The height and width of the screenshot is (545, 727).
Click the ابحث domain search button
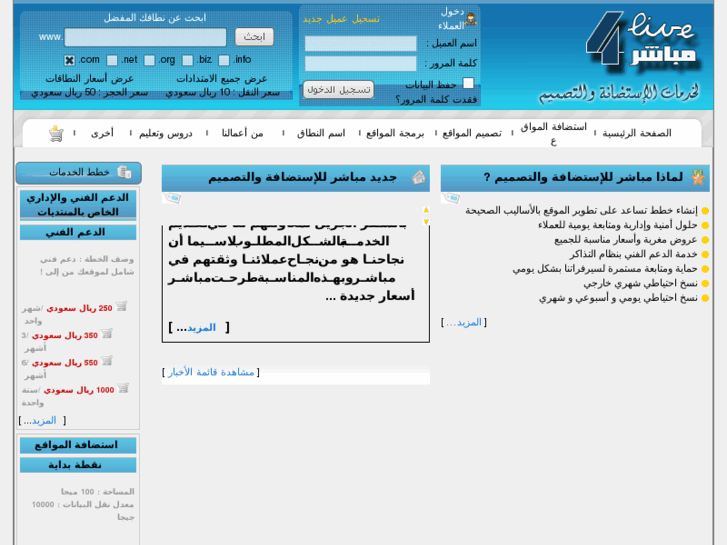pos(254,37)
